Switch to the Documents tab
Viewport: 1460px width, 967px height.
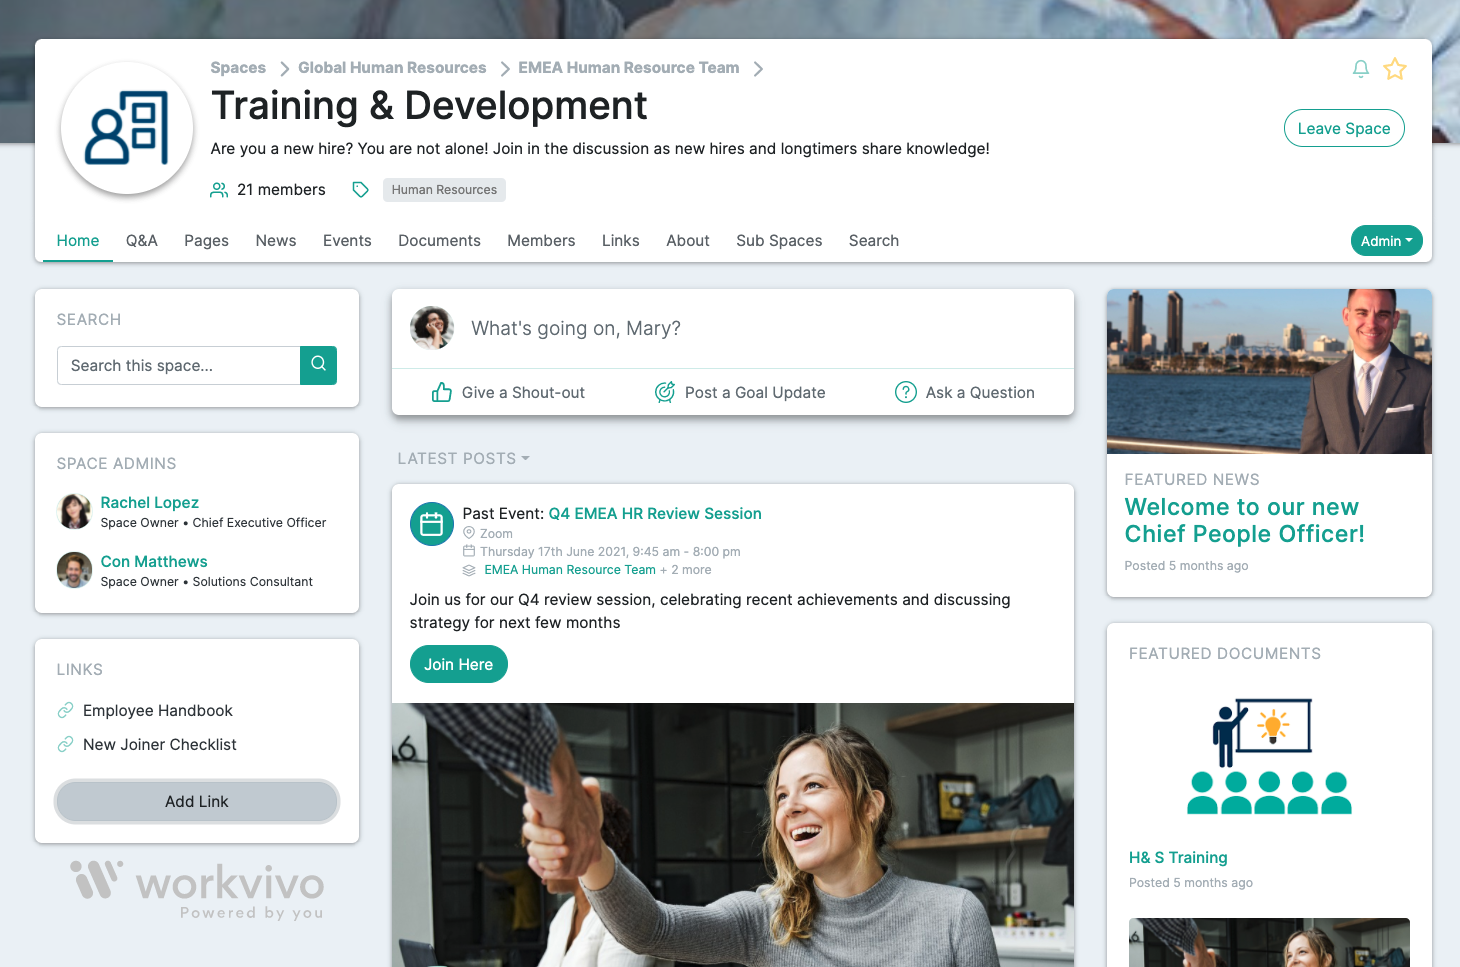(439, 241)
